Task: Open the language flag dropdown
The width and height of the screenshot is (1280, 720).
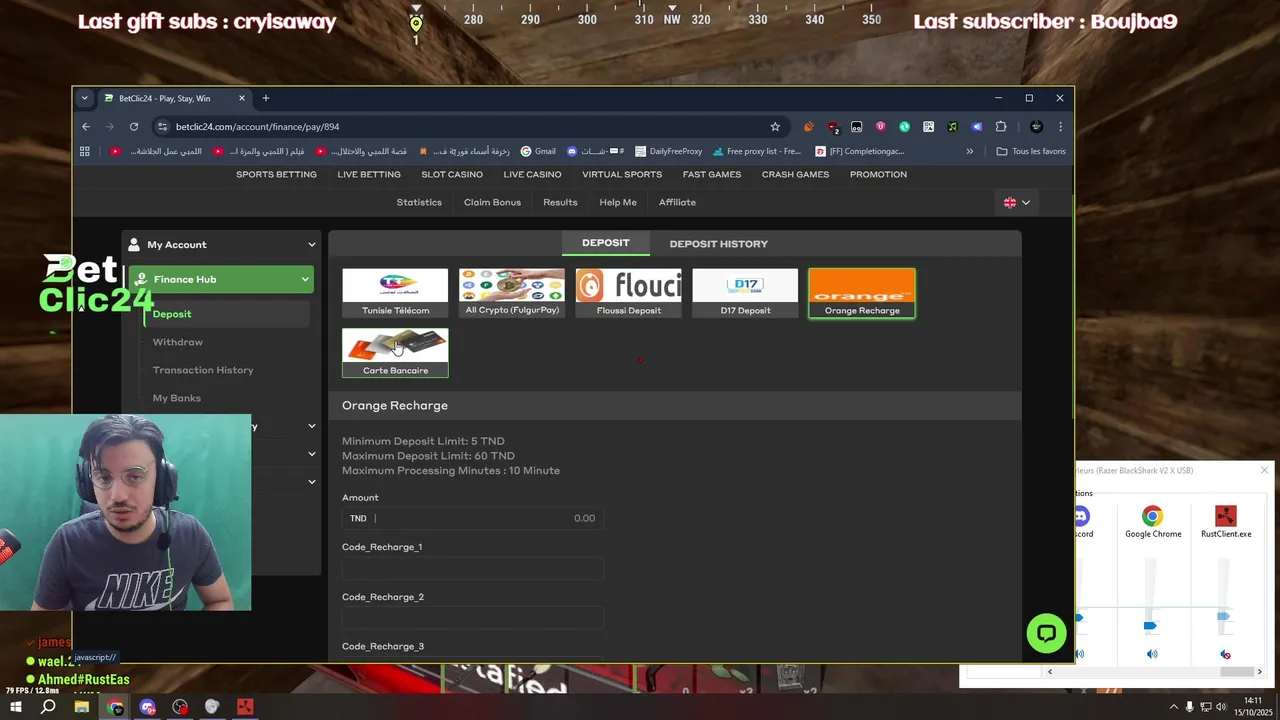Action: click(x=1017, y=202)
